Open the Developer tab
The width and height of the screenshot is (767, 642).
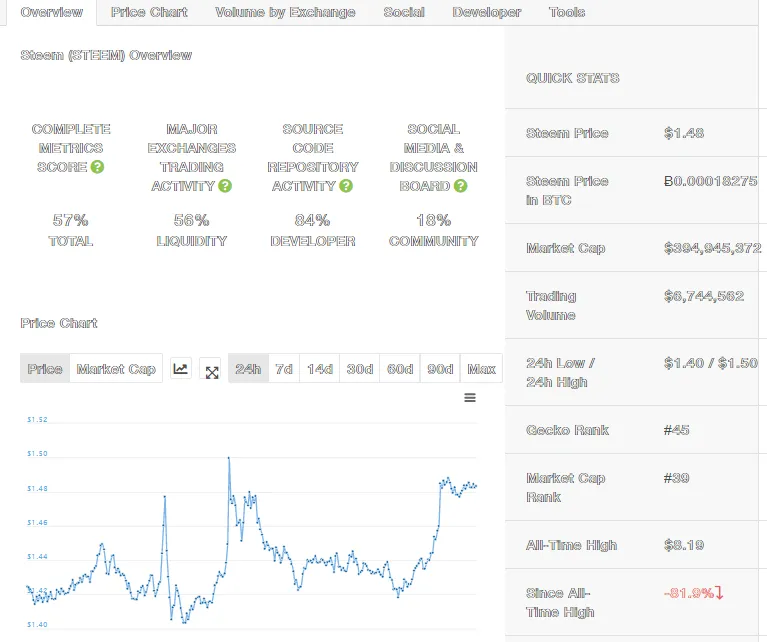487,12
